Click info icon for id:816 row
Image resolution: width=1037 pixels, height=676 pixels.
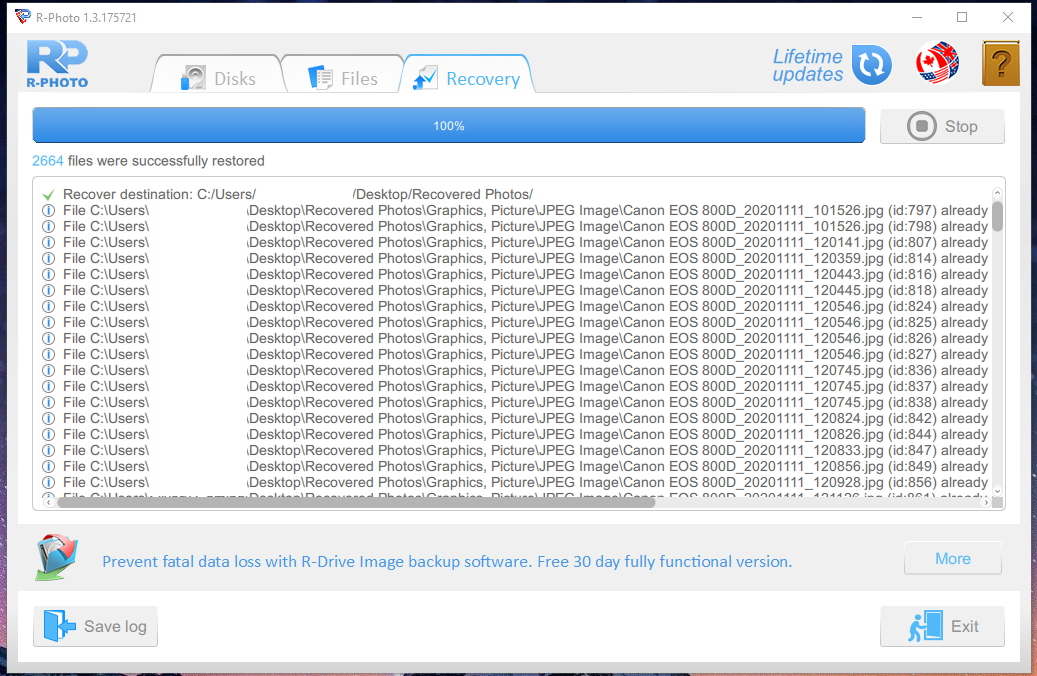48,275
